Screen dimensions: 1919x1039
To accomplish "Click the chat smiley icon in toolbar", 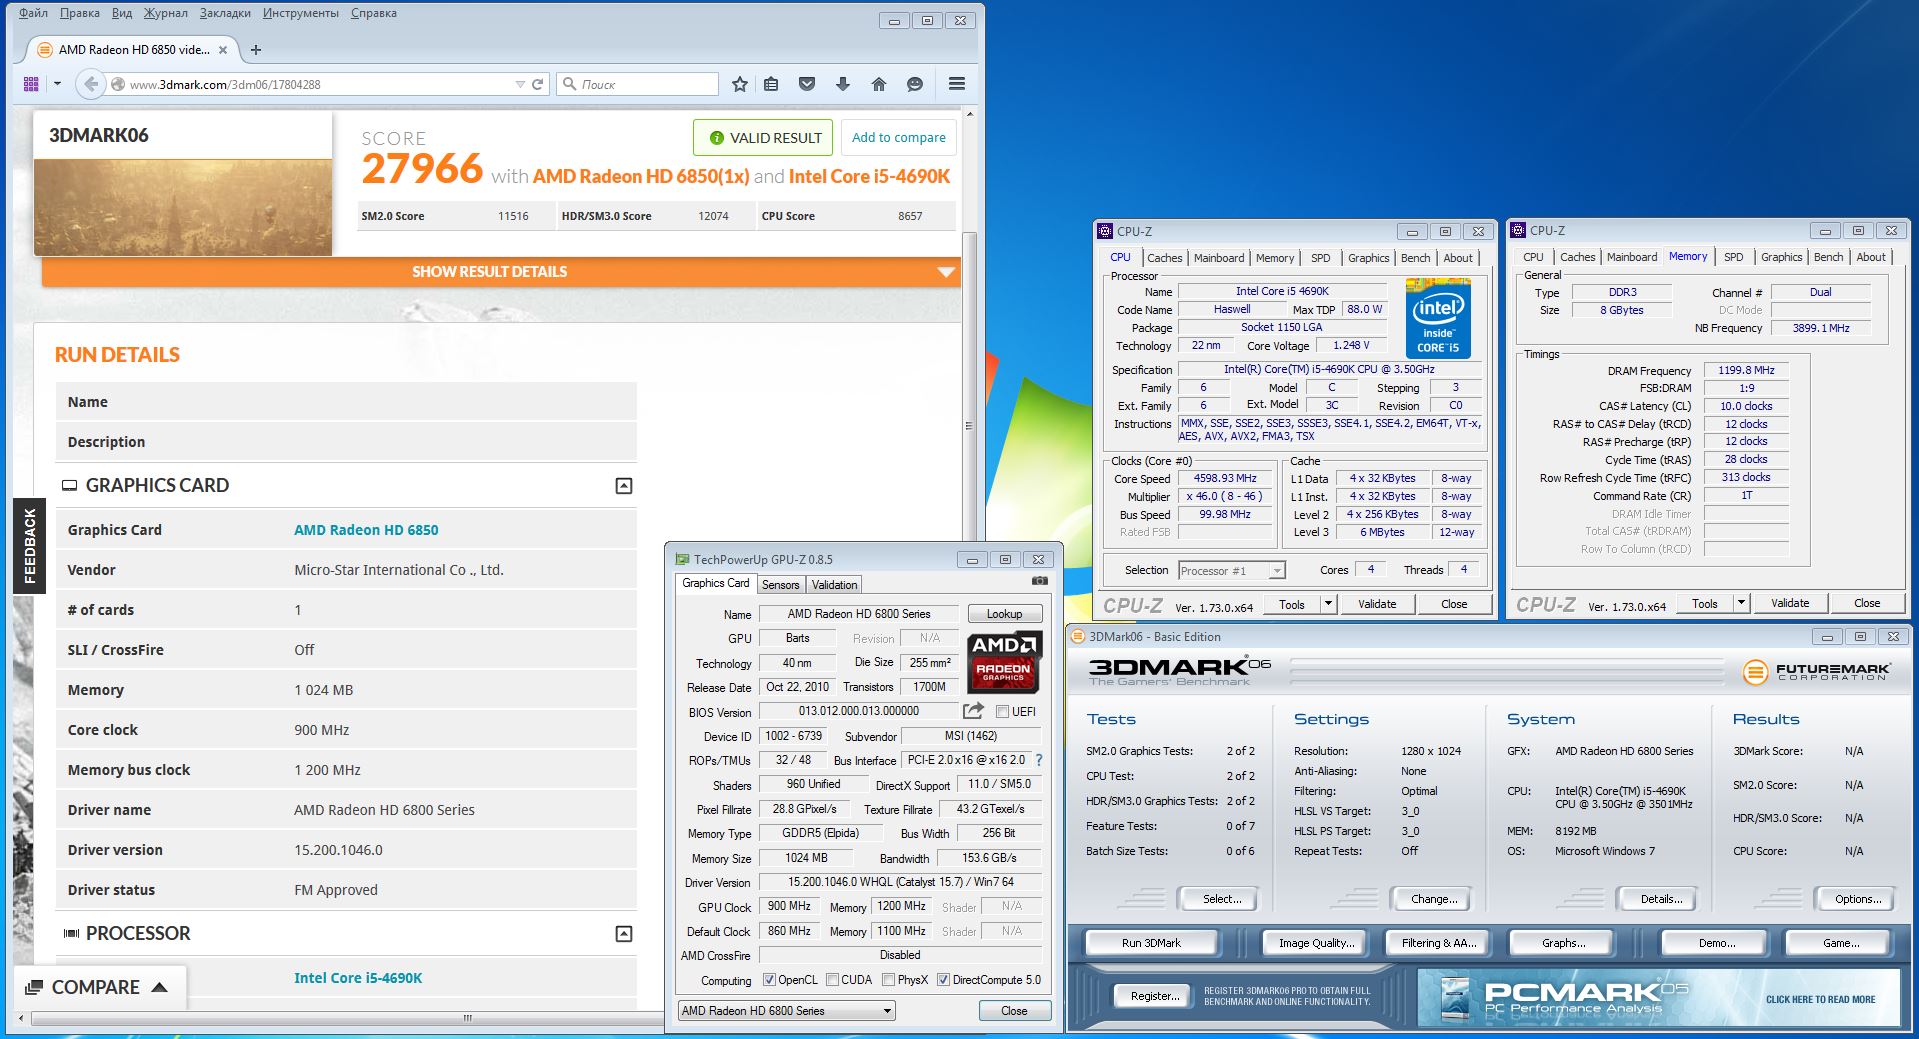I will (x=914, y=84).
